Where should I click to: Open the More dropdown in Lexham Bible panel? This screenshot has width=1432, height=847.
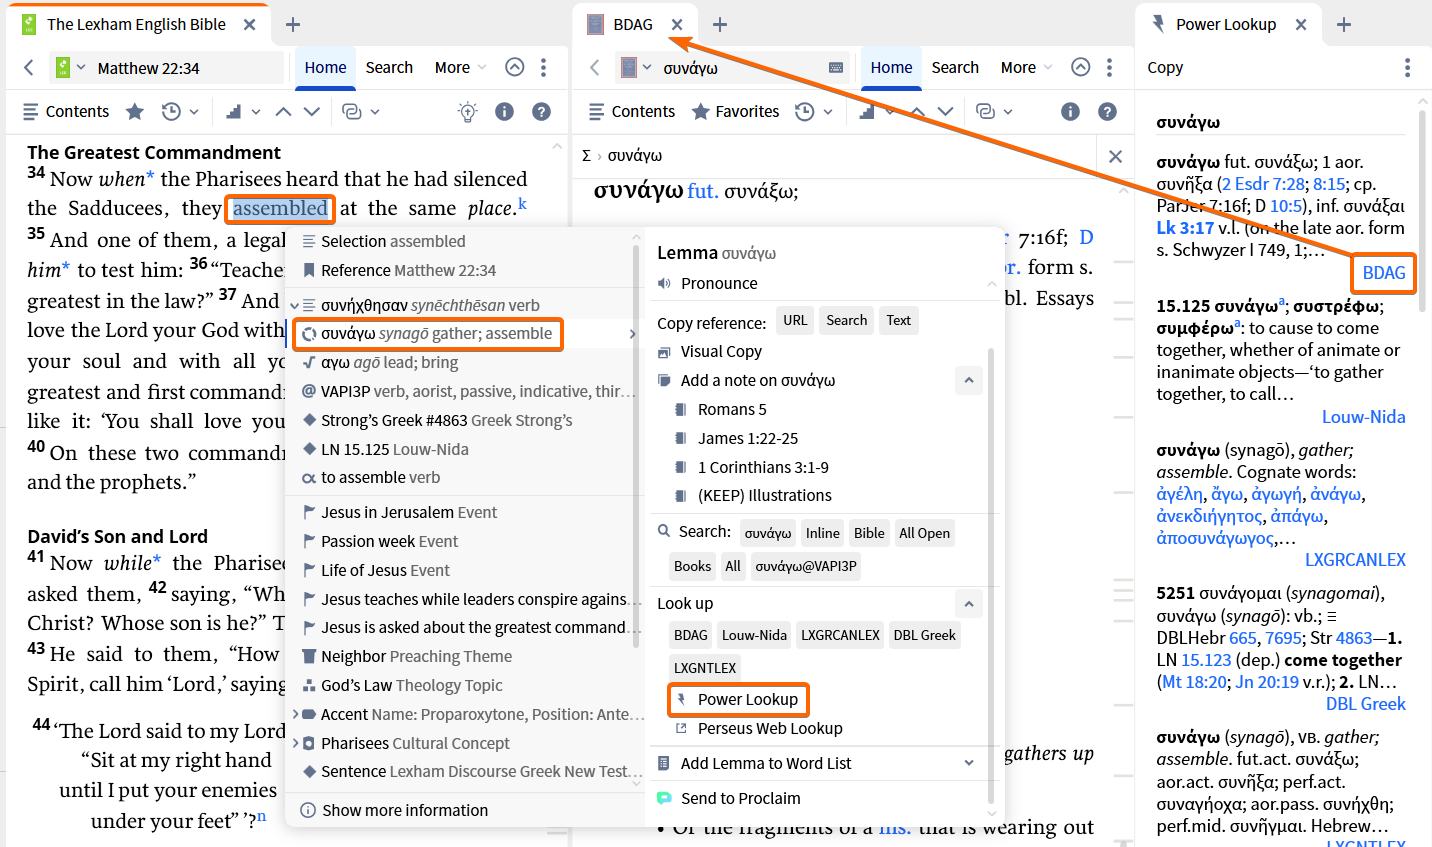coord(460,67)
